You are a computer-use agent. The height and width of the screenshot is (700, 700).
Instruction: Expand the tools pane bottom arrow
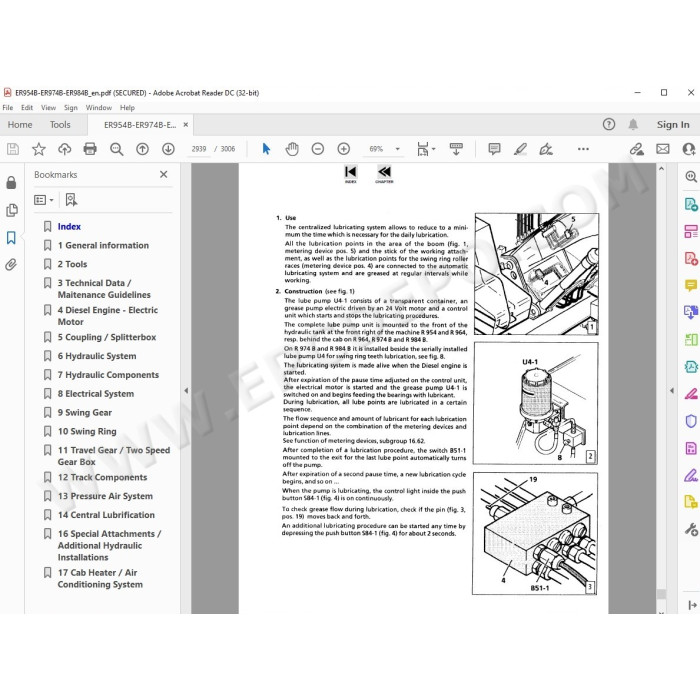[x=692, y=605]
